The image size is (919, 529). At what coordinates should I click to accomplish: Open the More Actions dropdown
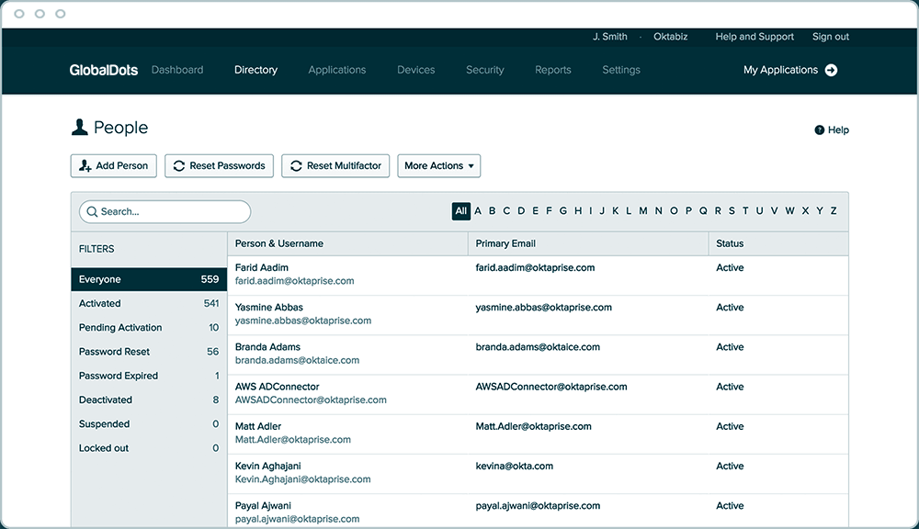tap(439, 166)
